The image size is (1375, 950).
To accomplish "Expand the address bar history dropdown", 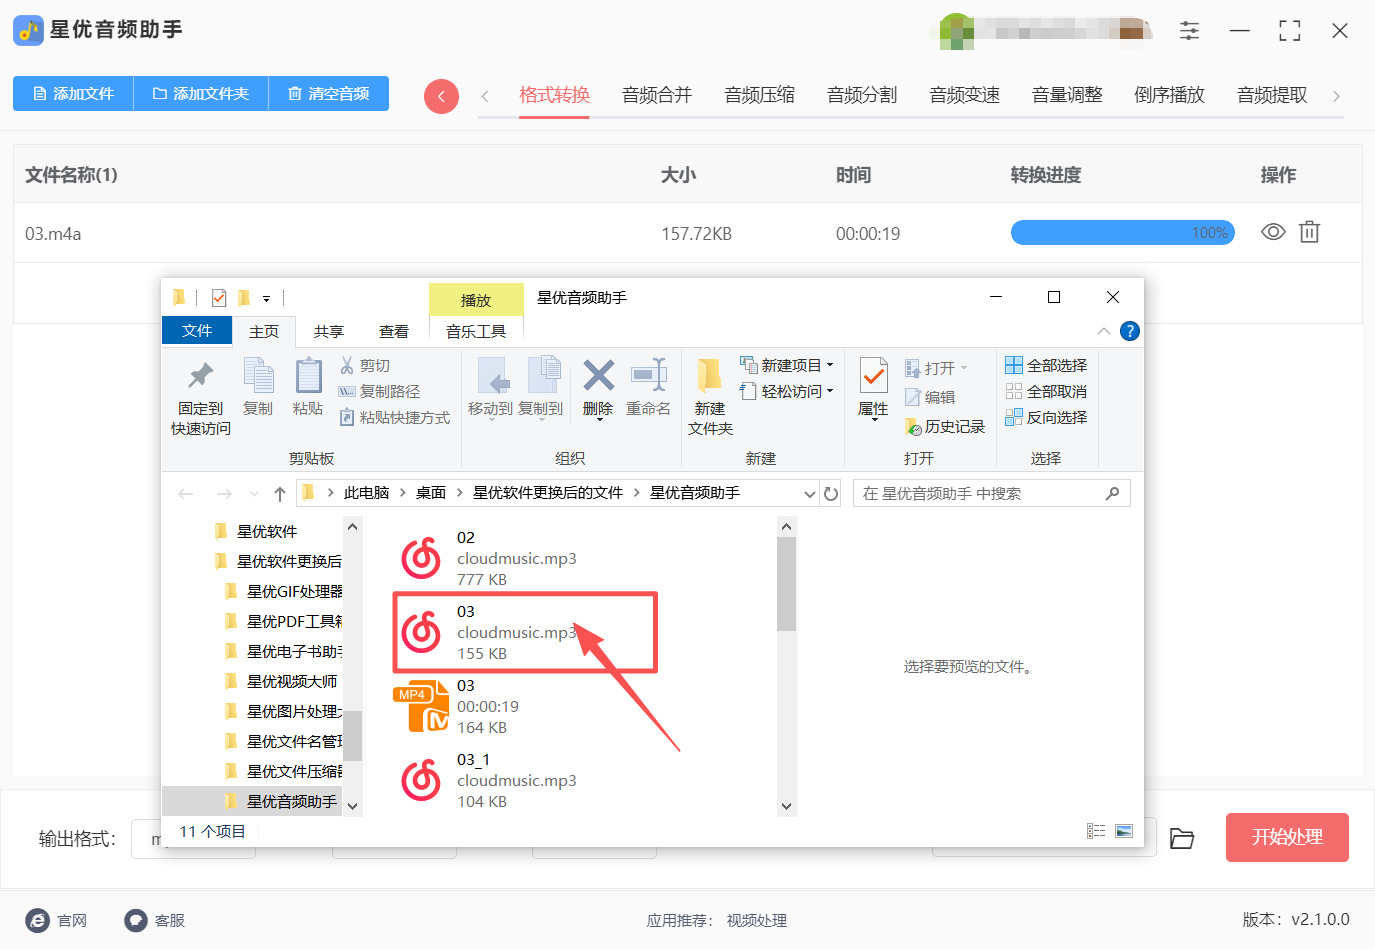I will (x=810, y=494).
